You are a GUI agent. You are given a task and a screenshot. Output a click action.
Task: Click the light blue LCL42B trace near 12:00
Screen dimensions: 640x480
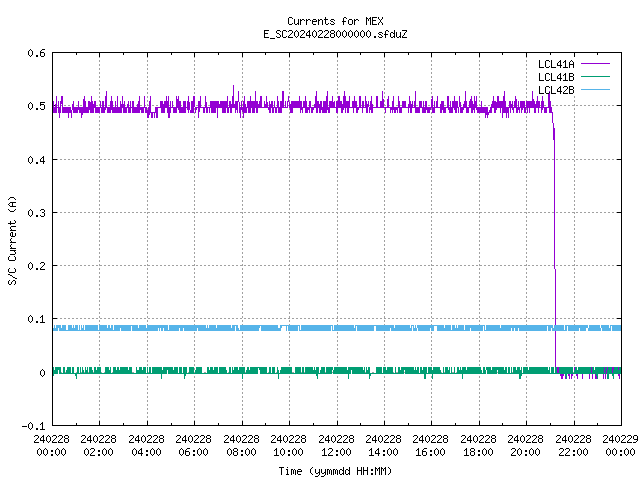pyautogui.click(x=337, y=328)
